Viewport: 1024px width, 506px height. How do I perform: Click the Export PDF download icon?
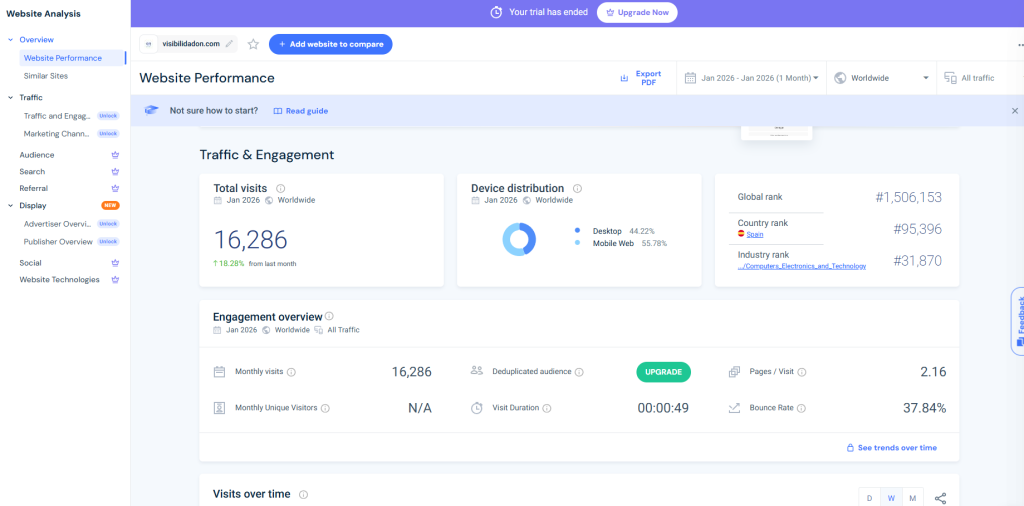(x=624, y=78)
